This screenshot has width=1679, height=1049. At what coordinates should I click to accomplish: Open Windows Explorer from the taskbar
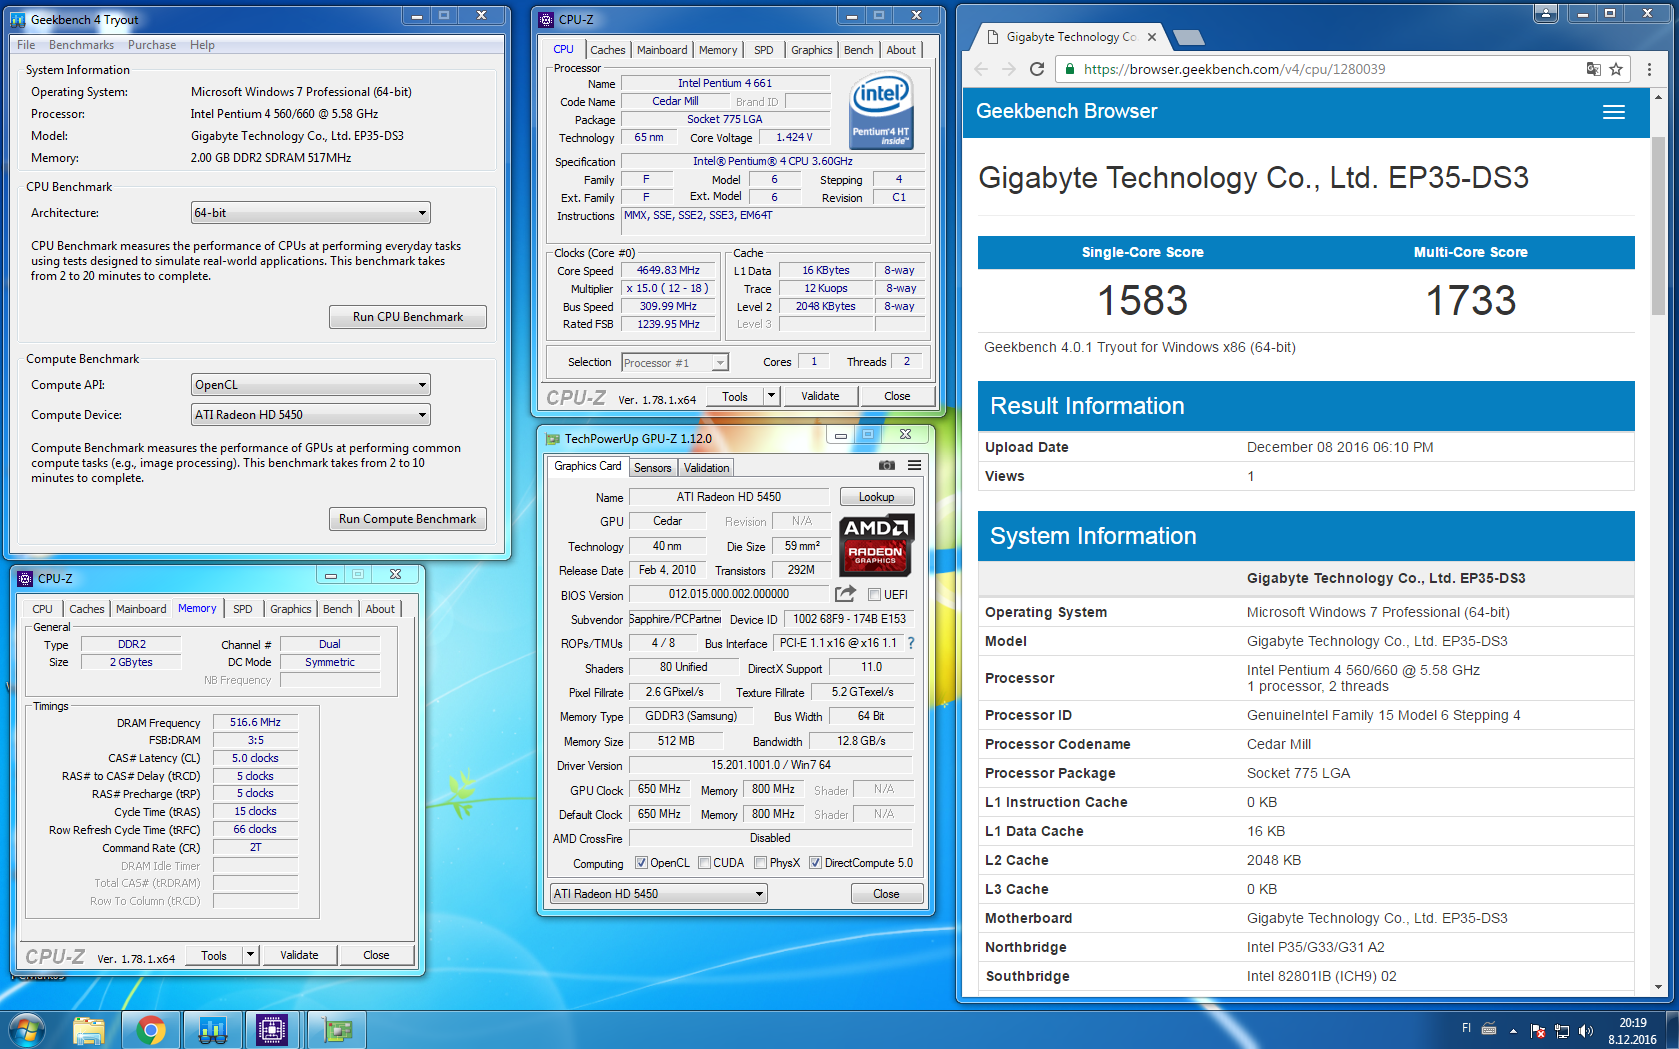point(89,1029)
